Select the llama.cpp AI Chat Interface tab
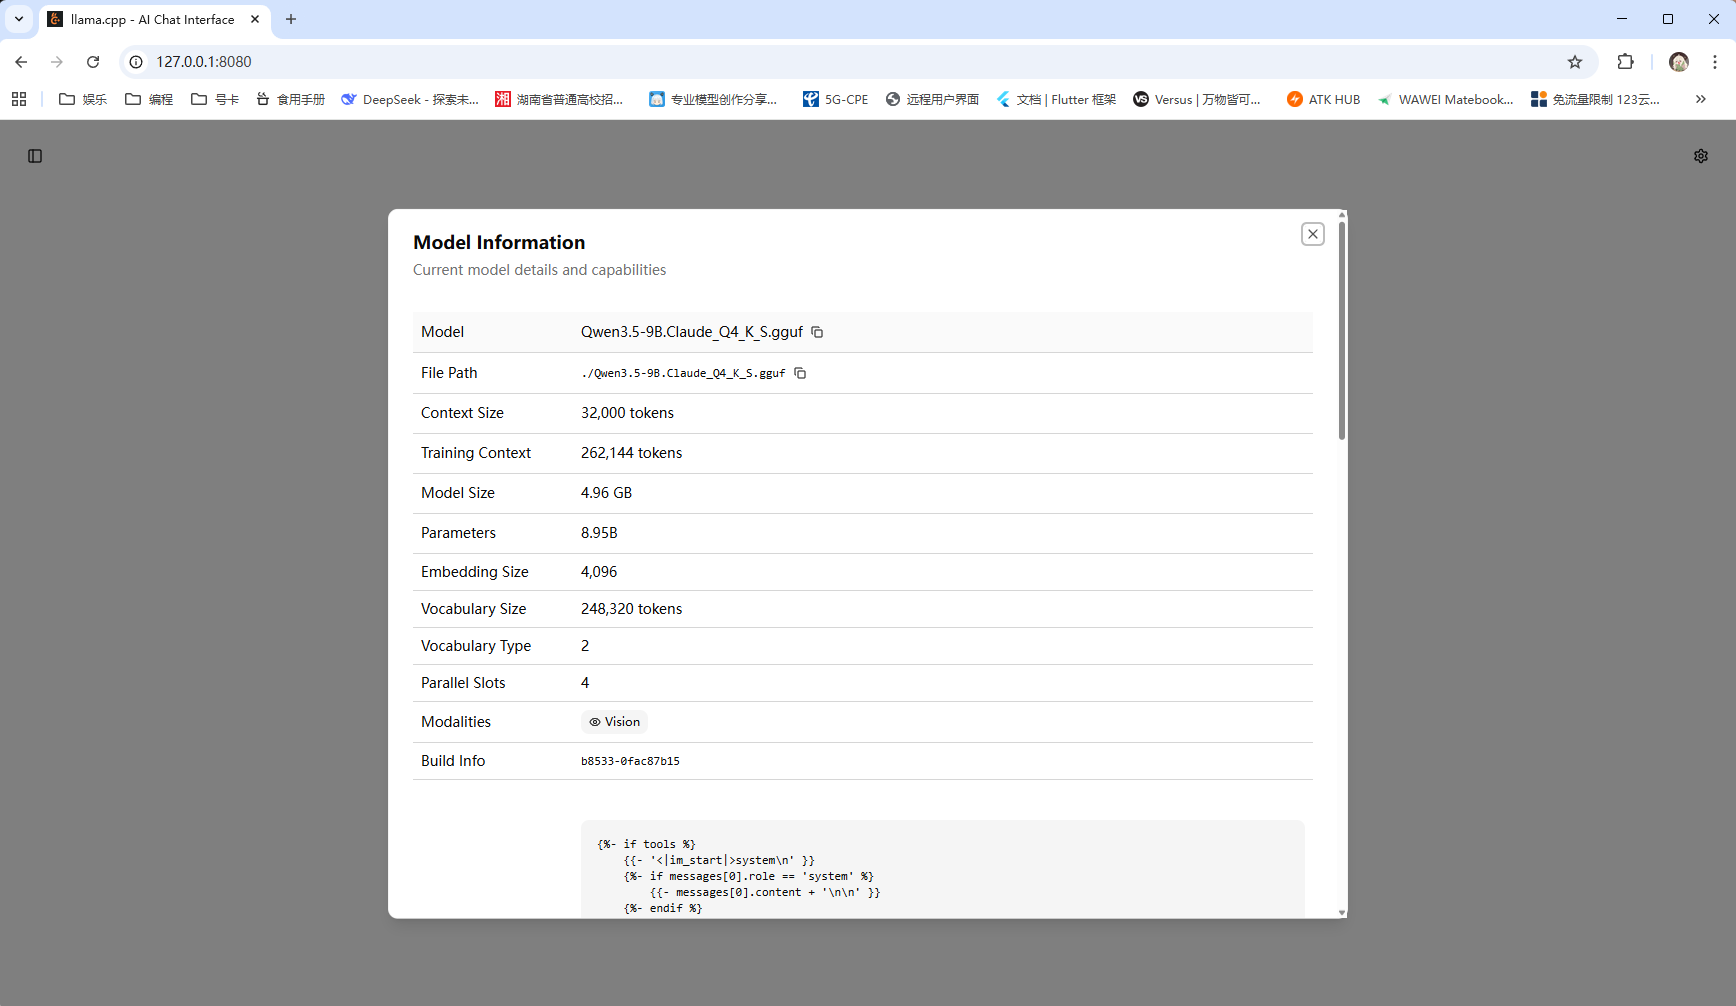 152,19
